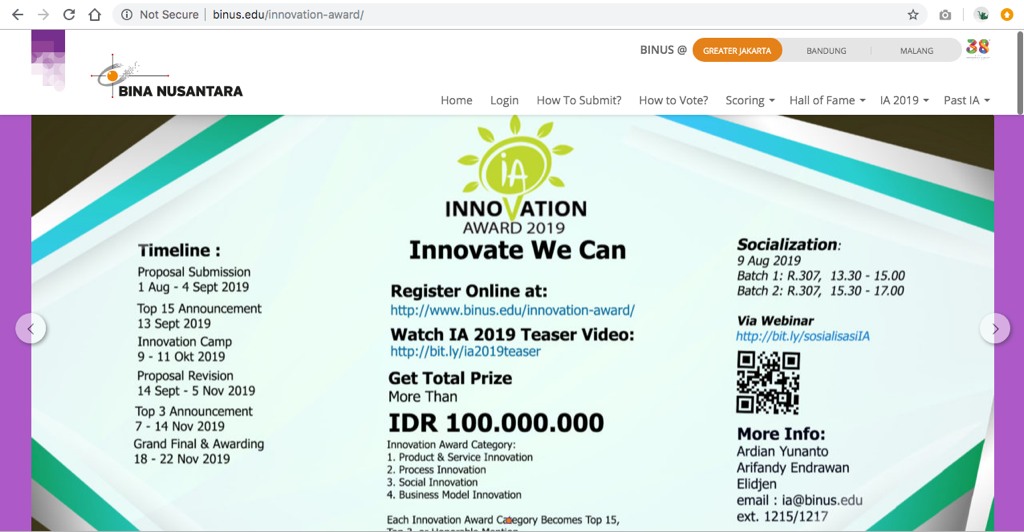Viewport: 1024px width, 532px height.
Task: Click the binus.edu/innovation-award registration URL text
Action: coord(513,310)
